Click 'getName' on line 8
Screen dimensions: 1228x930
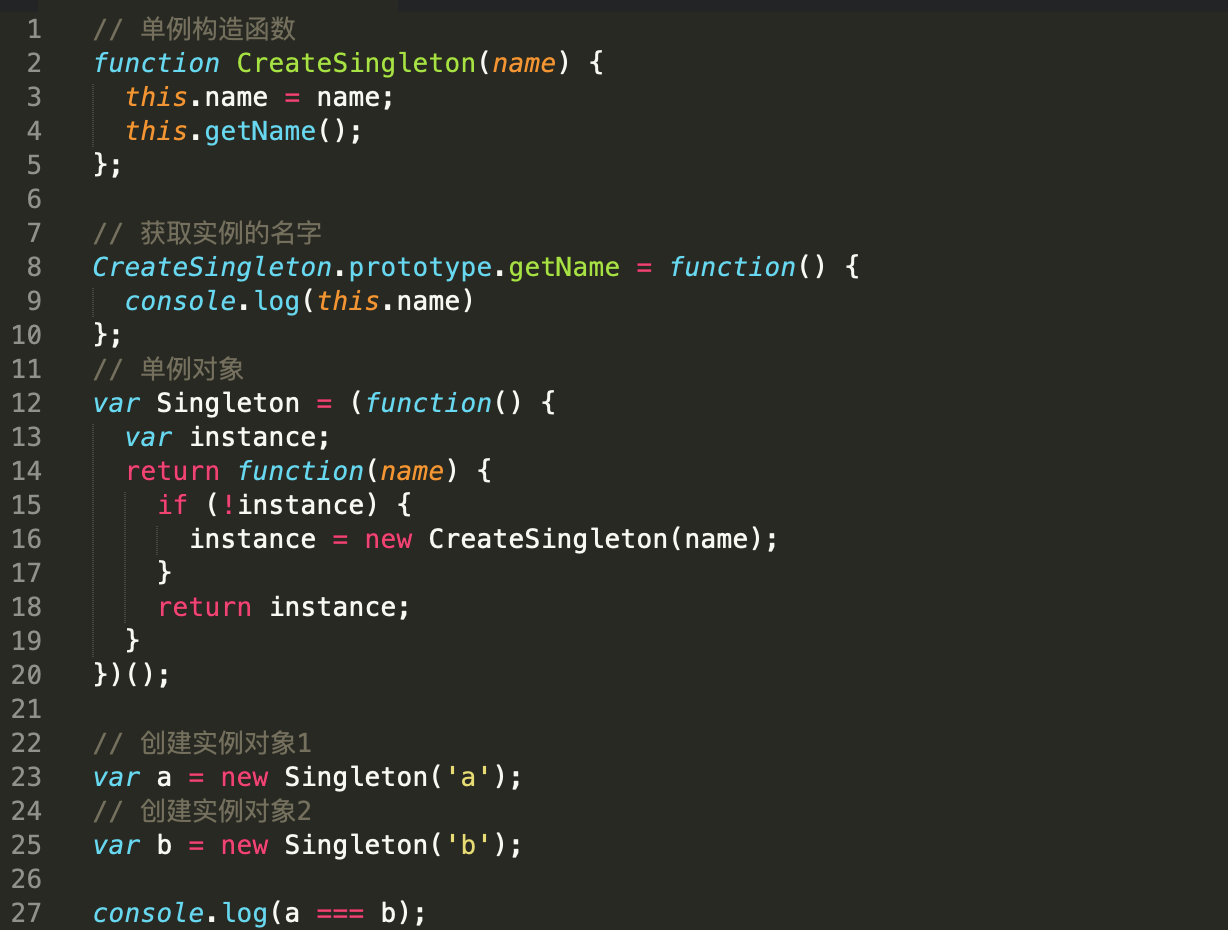coord(564,266)
